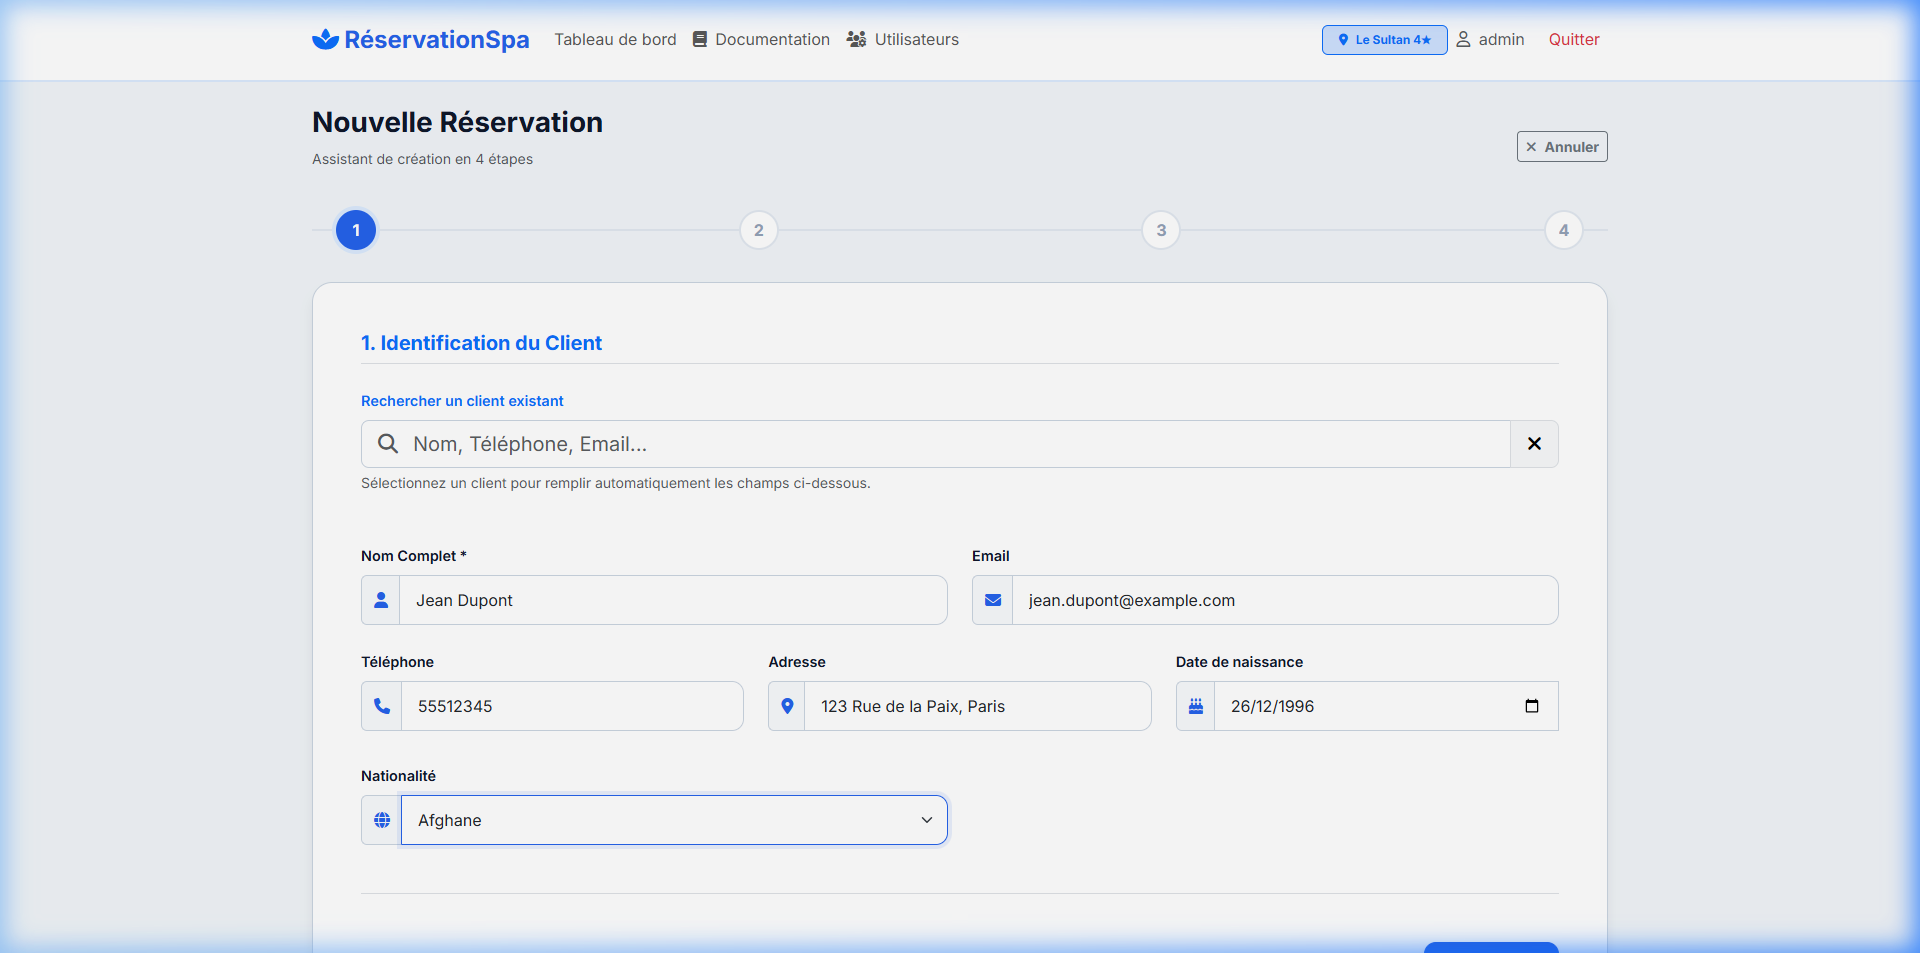Viewport: 1920px width, 953px height.
Task: Click the search magnifier icon
Action: tap(388, 444)
